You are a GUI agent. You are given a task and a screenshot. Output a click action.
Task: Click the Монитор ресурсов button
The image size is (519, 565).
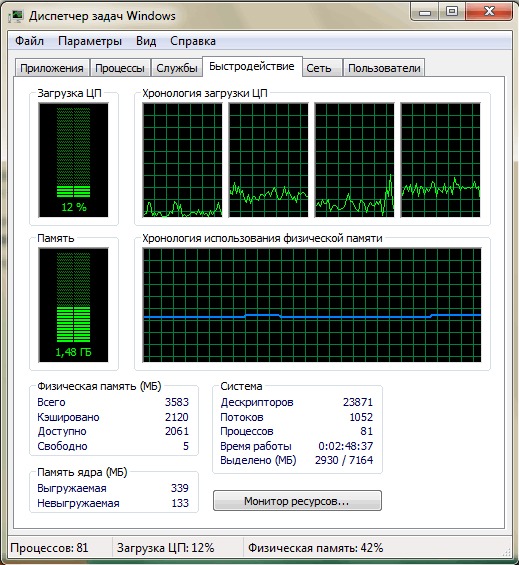297,501
